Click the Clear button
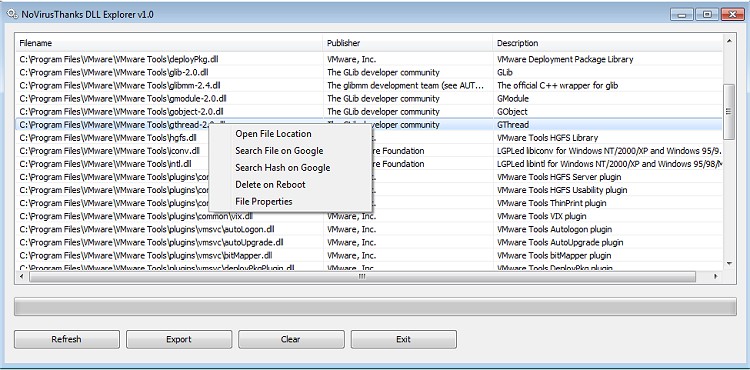750x370 pixels. (x=291, y=339)
